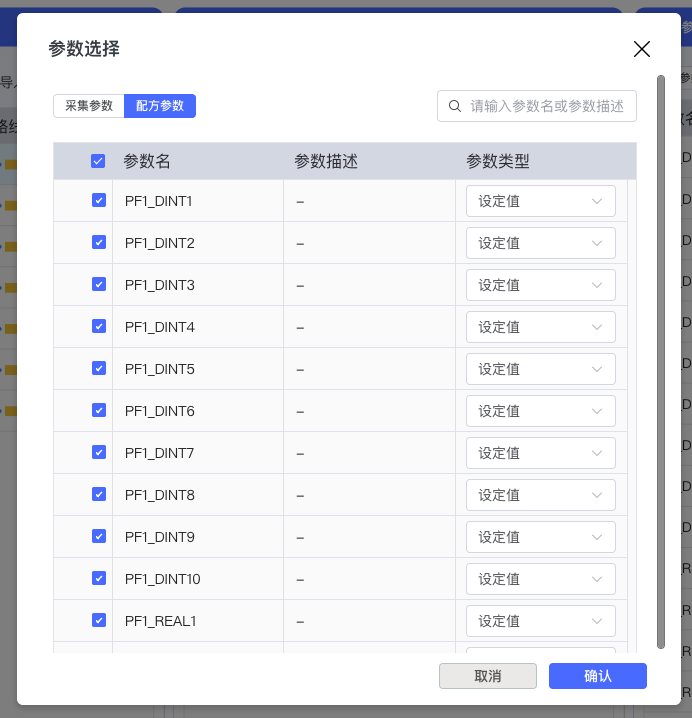Image resolution: width=692 pixels, height=718 pixels.
Task: Uncheck the PF1_DINT4 row checkbox
Action: click(x=99, y=326)
